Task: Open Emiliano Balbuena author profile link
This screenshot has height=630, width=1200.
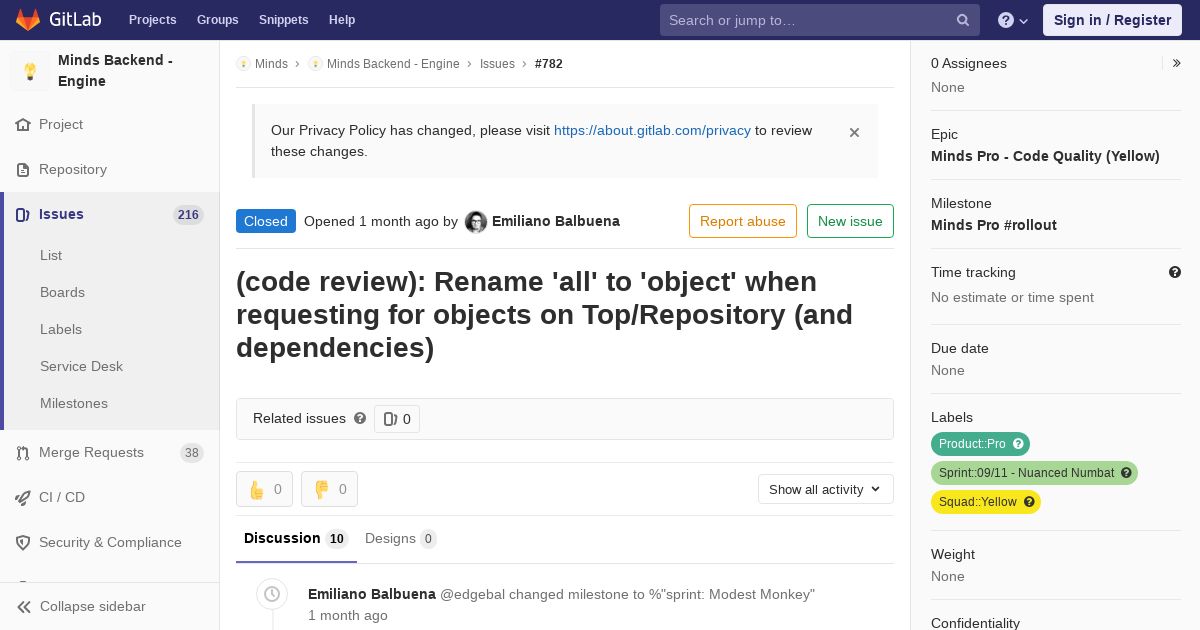Action: (556, 221)
